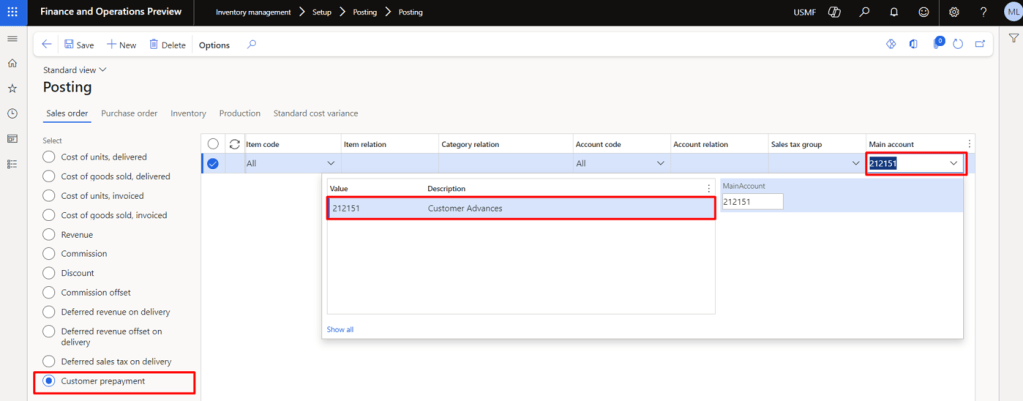This screenshot has height=401, width=1023.
Task: Select the Discount radio button
Action: coord(48,273)
